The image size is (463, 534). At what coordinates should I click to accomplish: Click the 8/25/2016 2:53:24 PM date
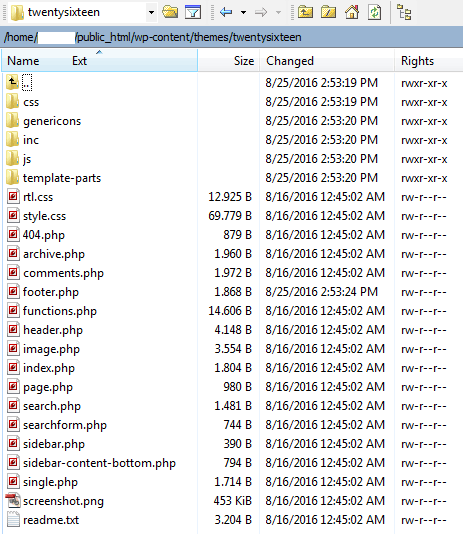322,292
